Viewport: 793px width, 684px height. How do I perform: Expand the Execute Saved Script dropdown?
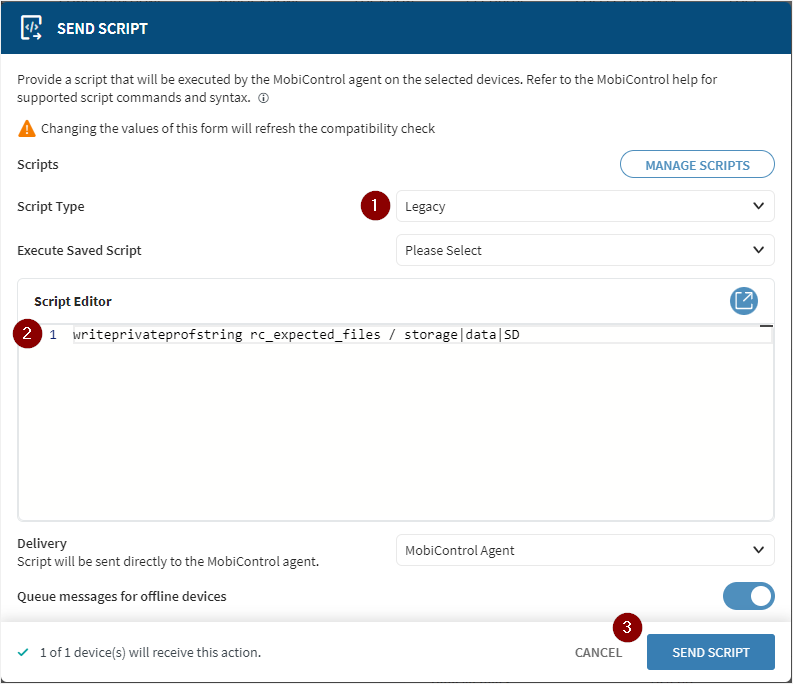[x=585, y=250]
